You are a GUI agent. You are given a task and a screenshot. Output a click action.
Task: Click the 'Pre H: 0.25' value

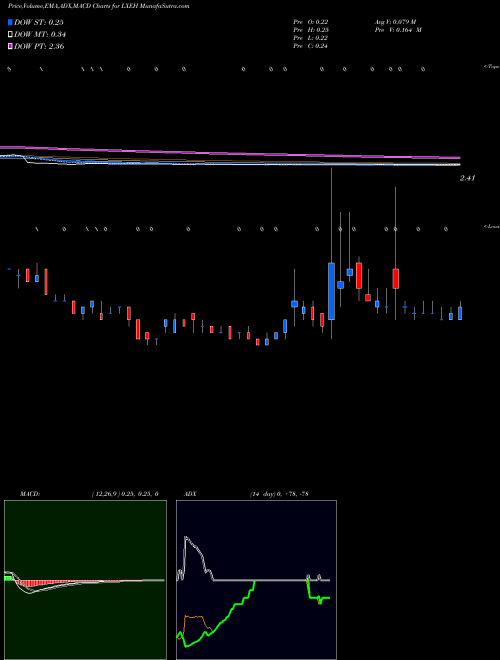point(311,30)
